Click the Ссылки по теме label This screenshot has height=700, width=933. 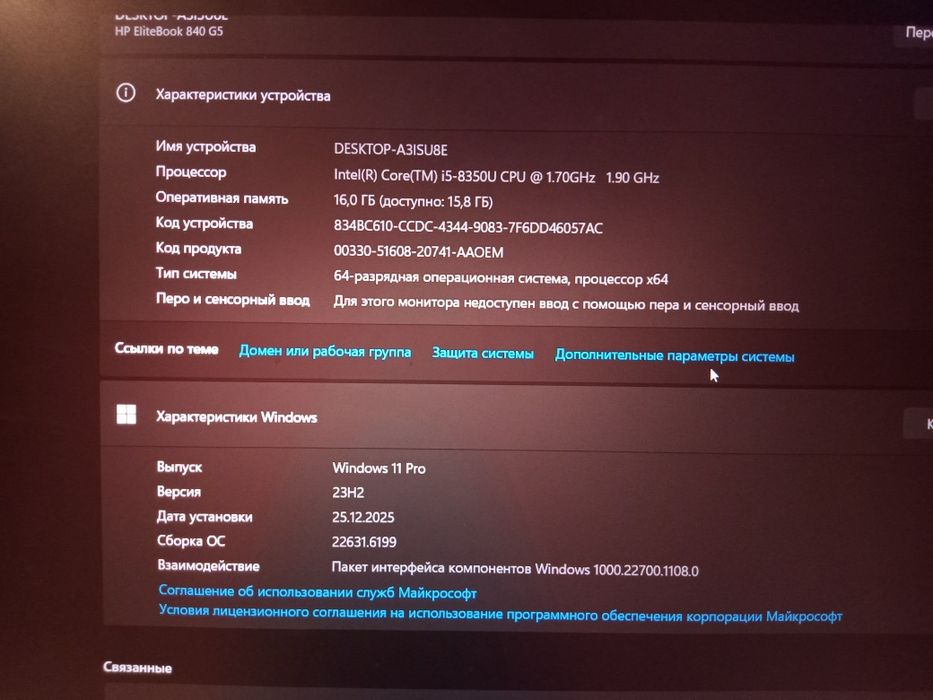point(167,349)
